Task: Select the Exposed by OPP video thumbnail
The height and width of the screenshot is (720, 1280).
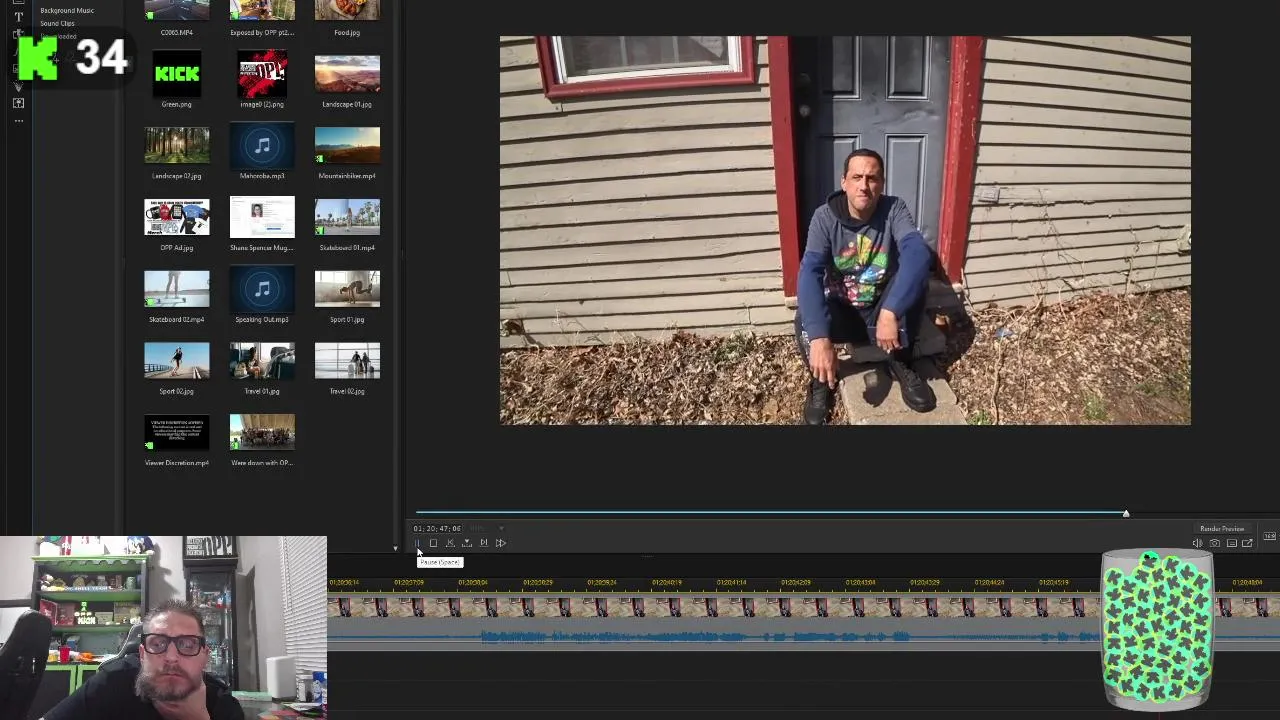Action: pos(262,10)
